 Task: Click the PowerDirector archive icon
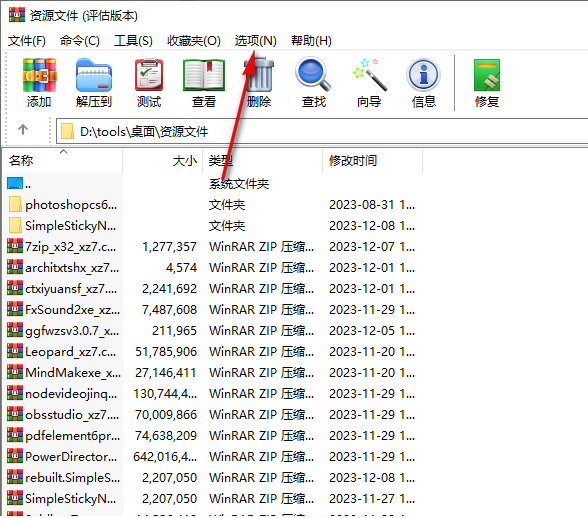15,456
